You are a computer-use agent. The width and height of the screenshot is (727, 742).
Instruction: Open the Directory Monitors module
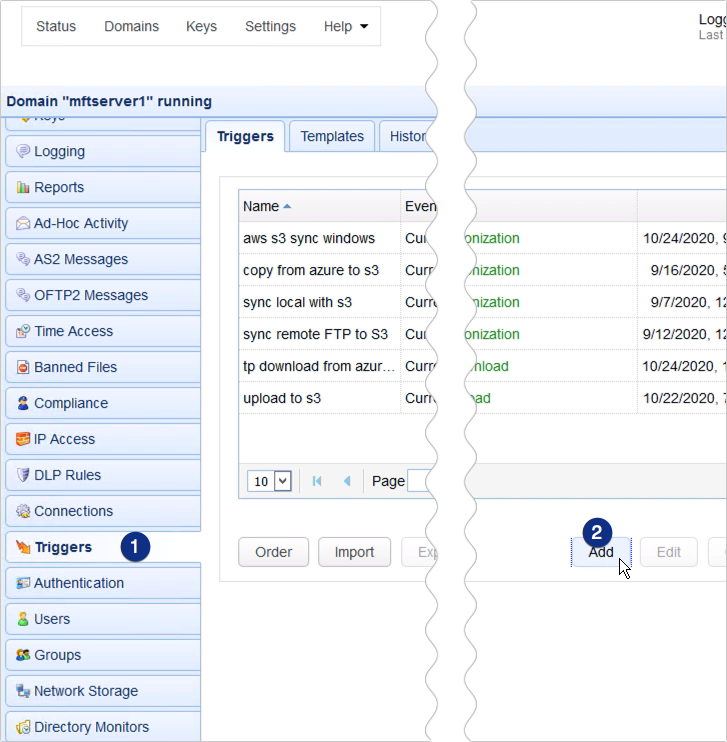(103, 726)
